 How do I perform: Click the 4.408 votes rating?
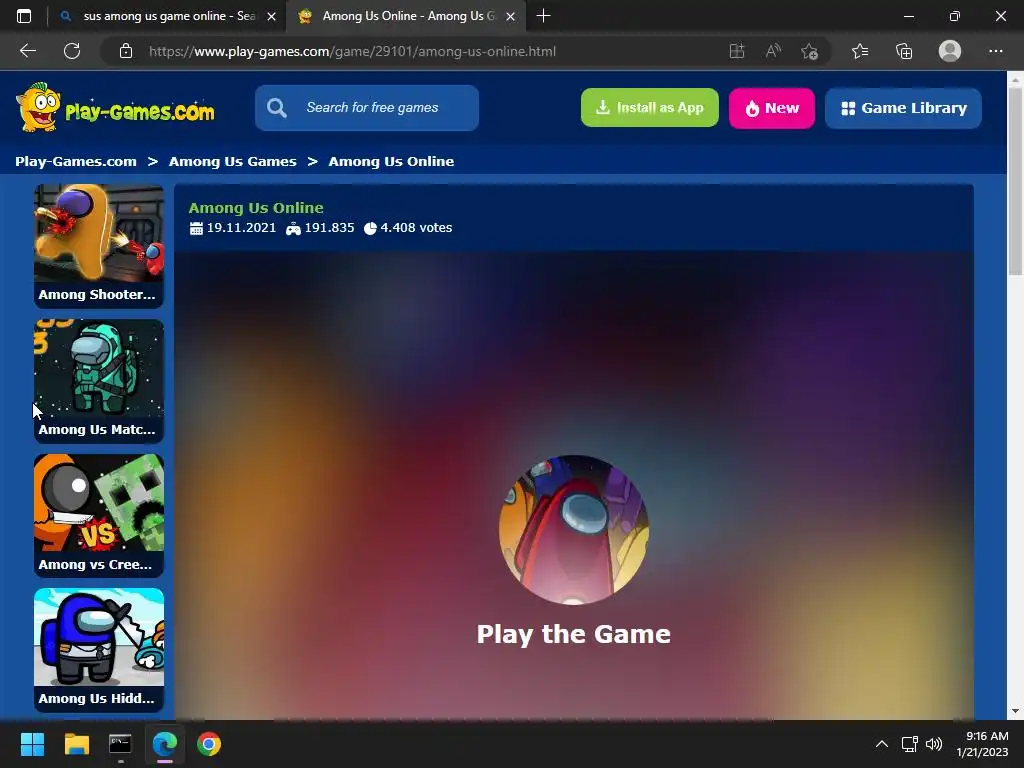coord(416,228)
